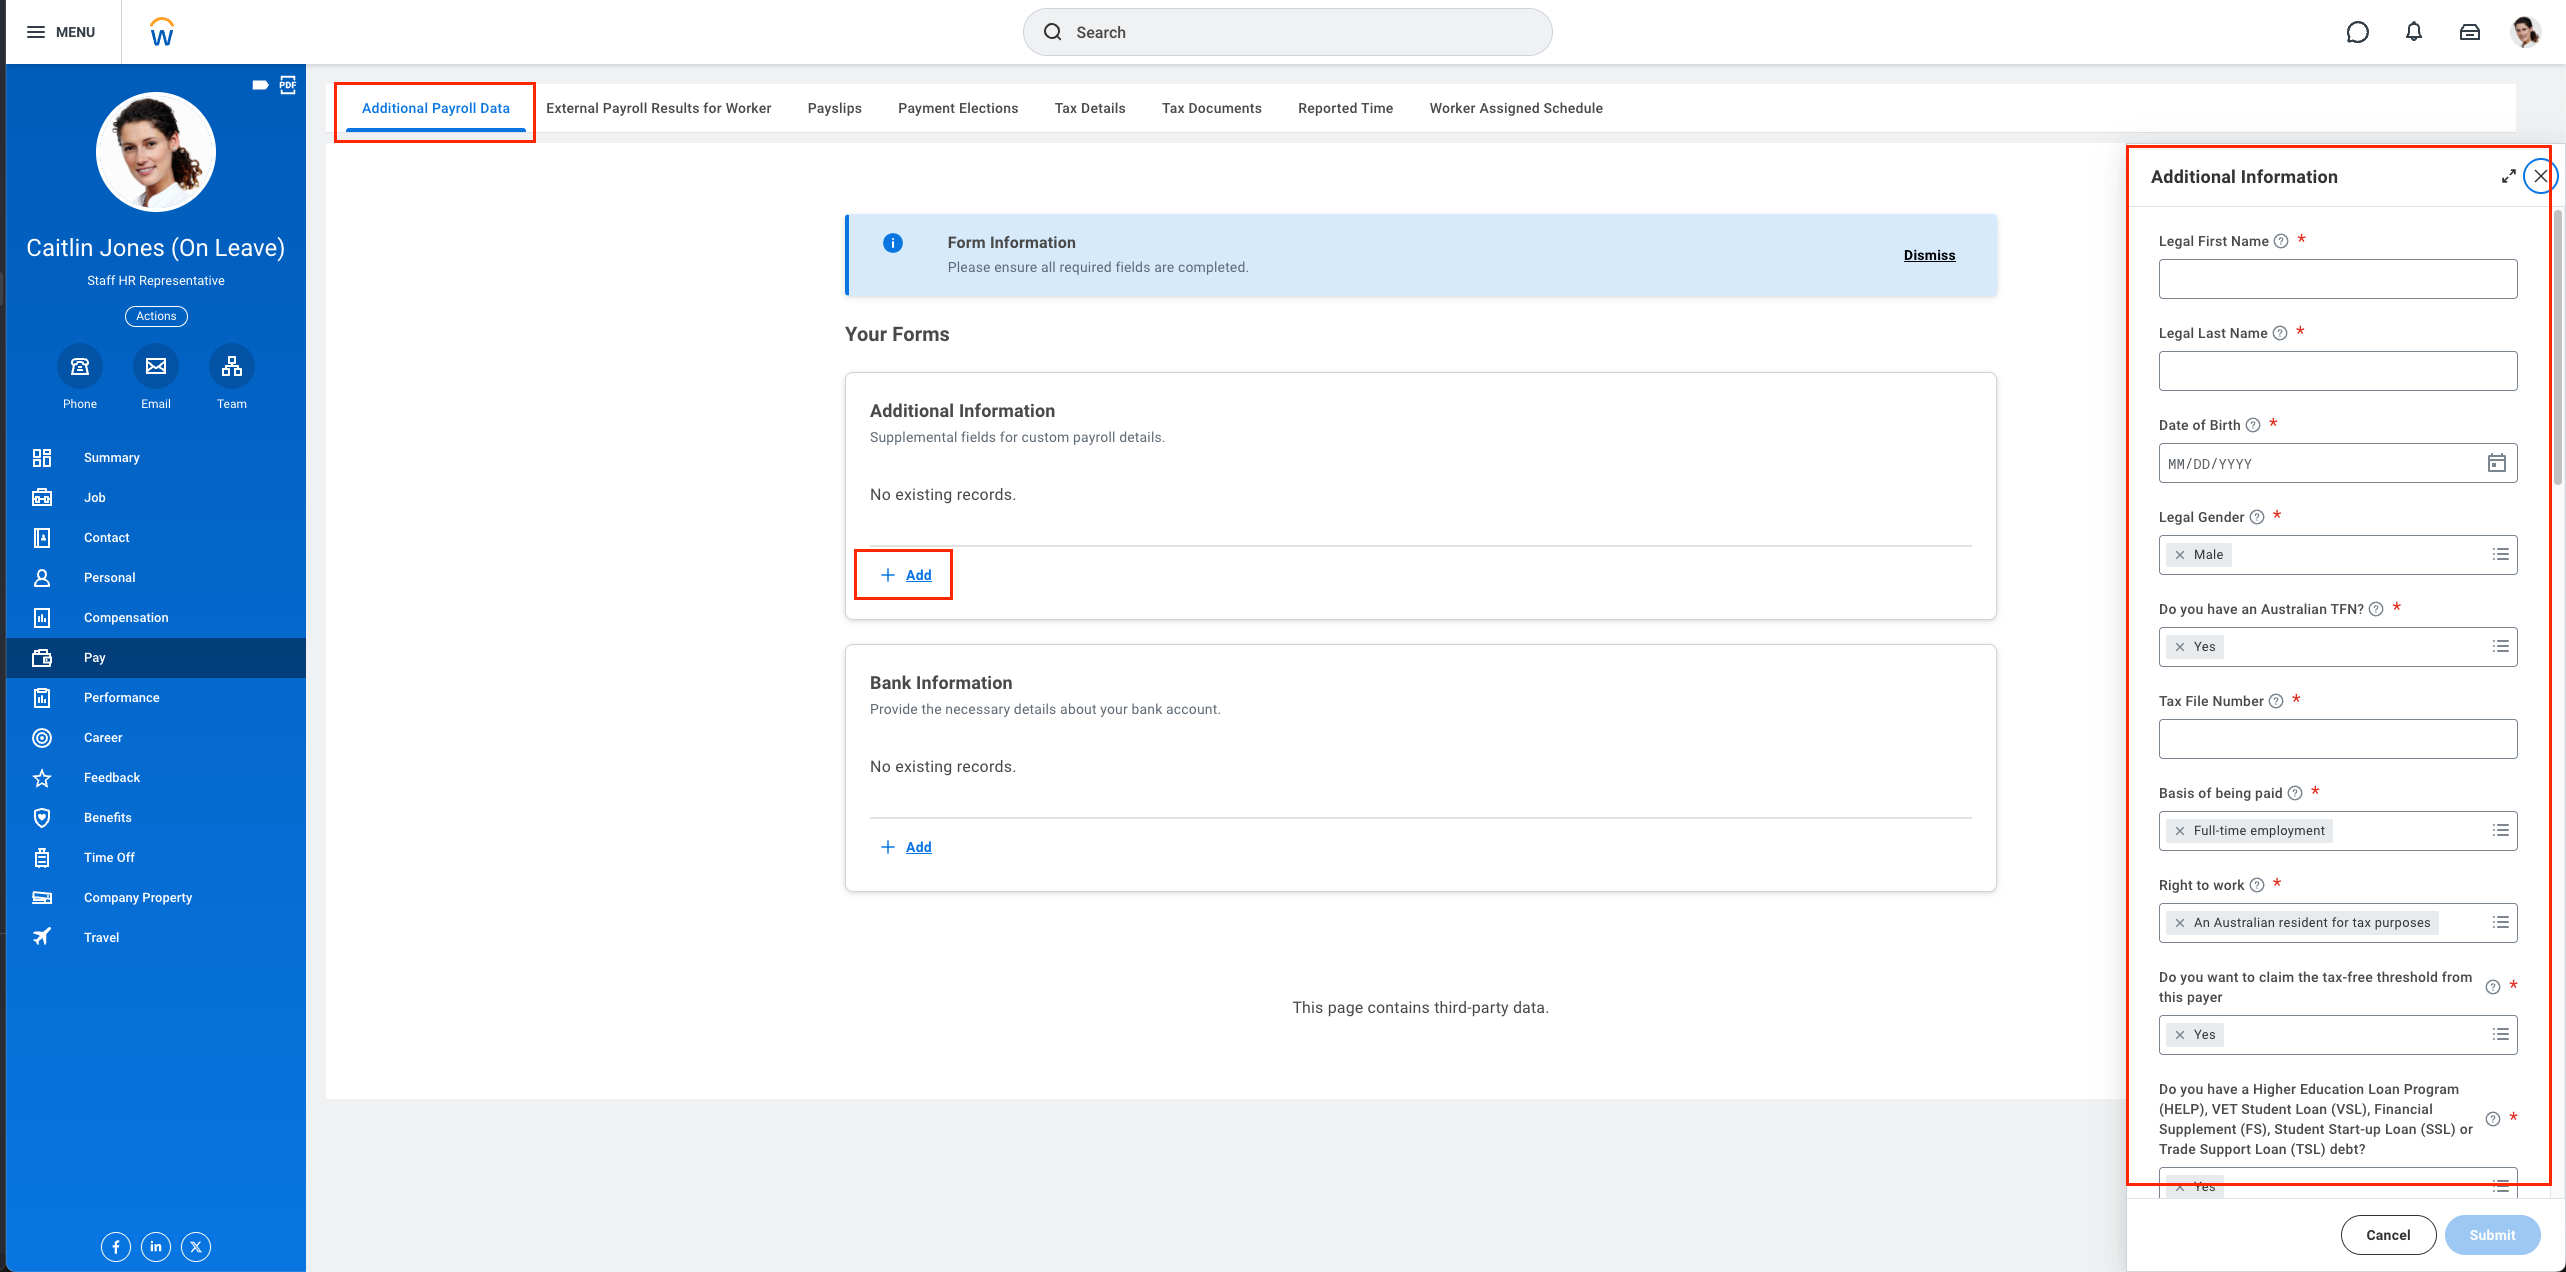Screen dimensions: 2566x1272
Task: Close the Additional Information panel
Action: (x=2540, y=176)
